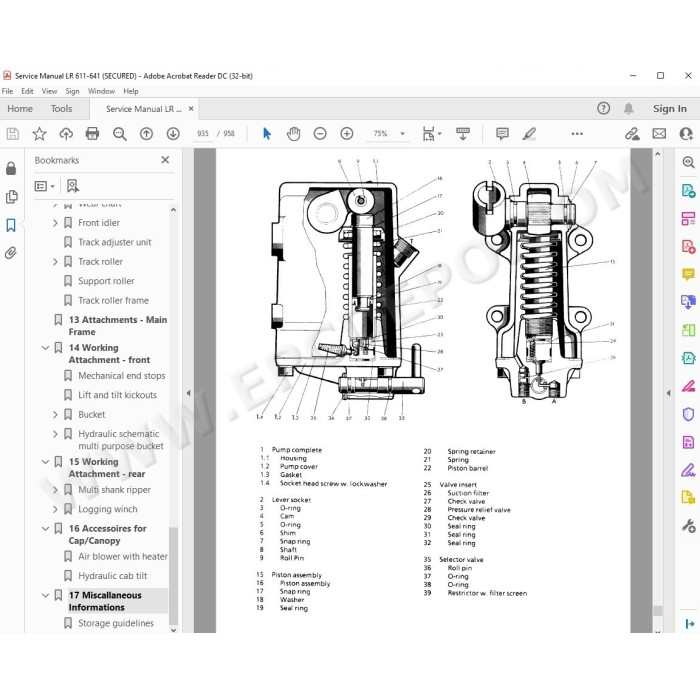Select the Highlight text pen
Viewport: 700px width, 700px height.
tap(529, 133)
